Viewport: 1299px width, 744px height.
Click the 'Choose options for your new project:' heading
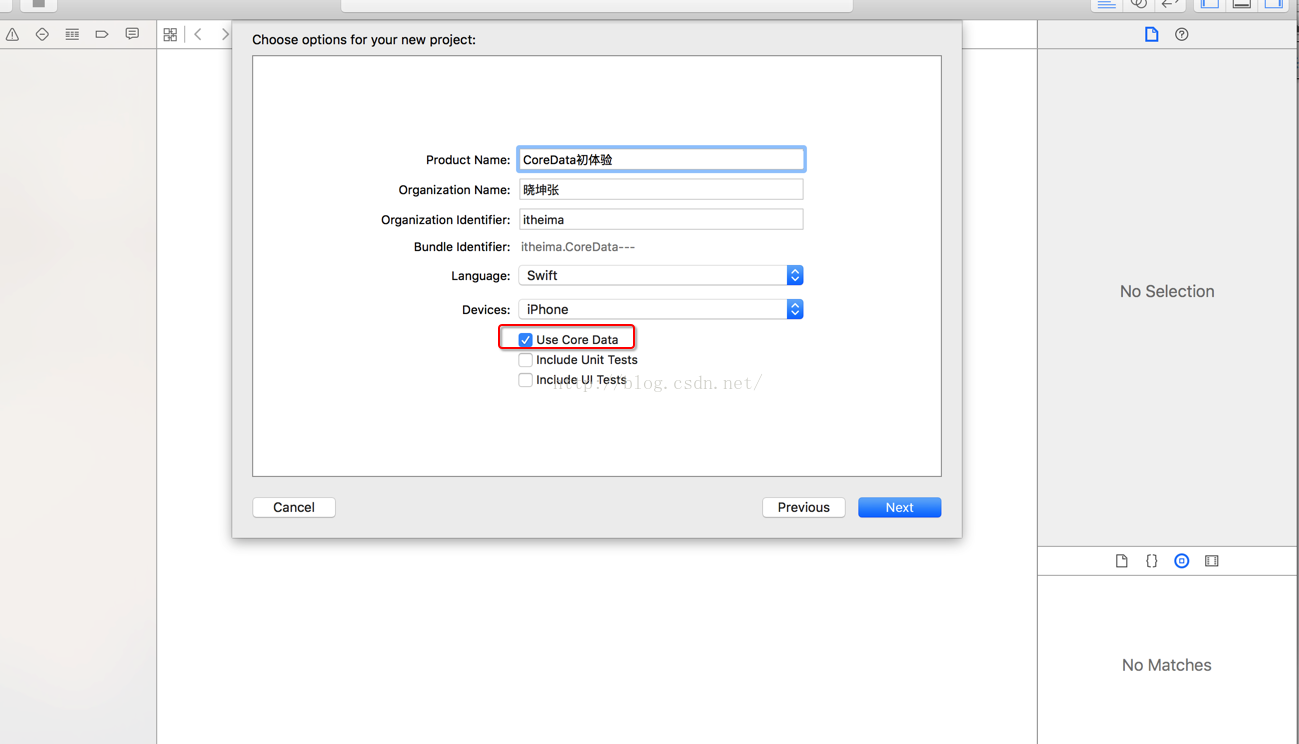click(364, 40)
